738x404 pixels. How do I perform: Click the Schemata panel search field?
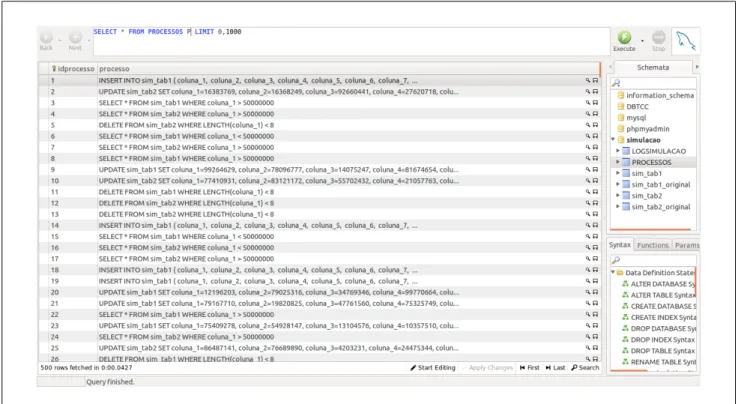[653, 83]
